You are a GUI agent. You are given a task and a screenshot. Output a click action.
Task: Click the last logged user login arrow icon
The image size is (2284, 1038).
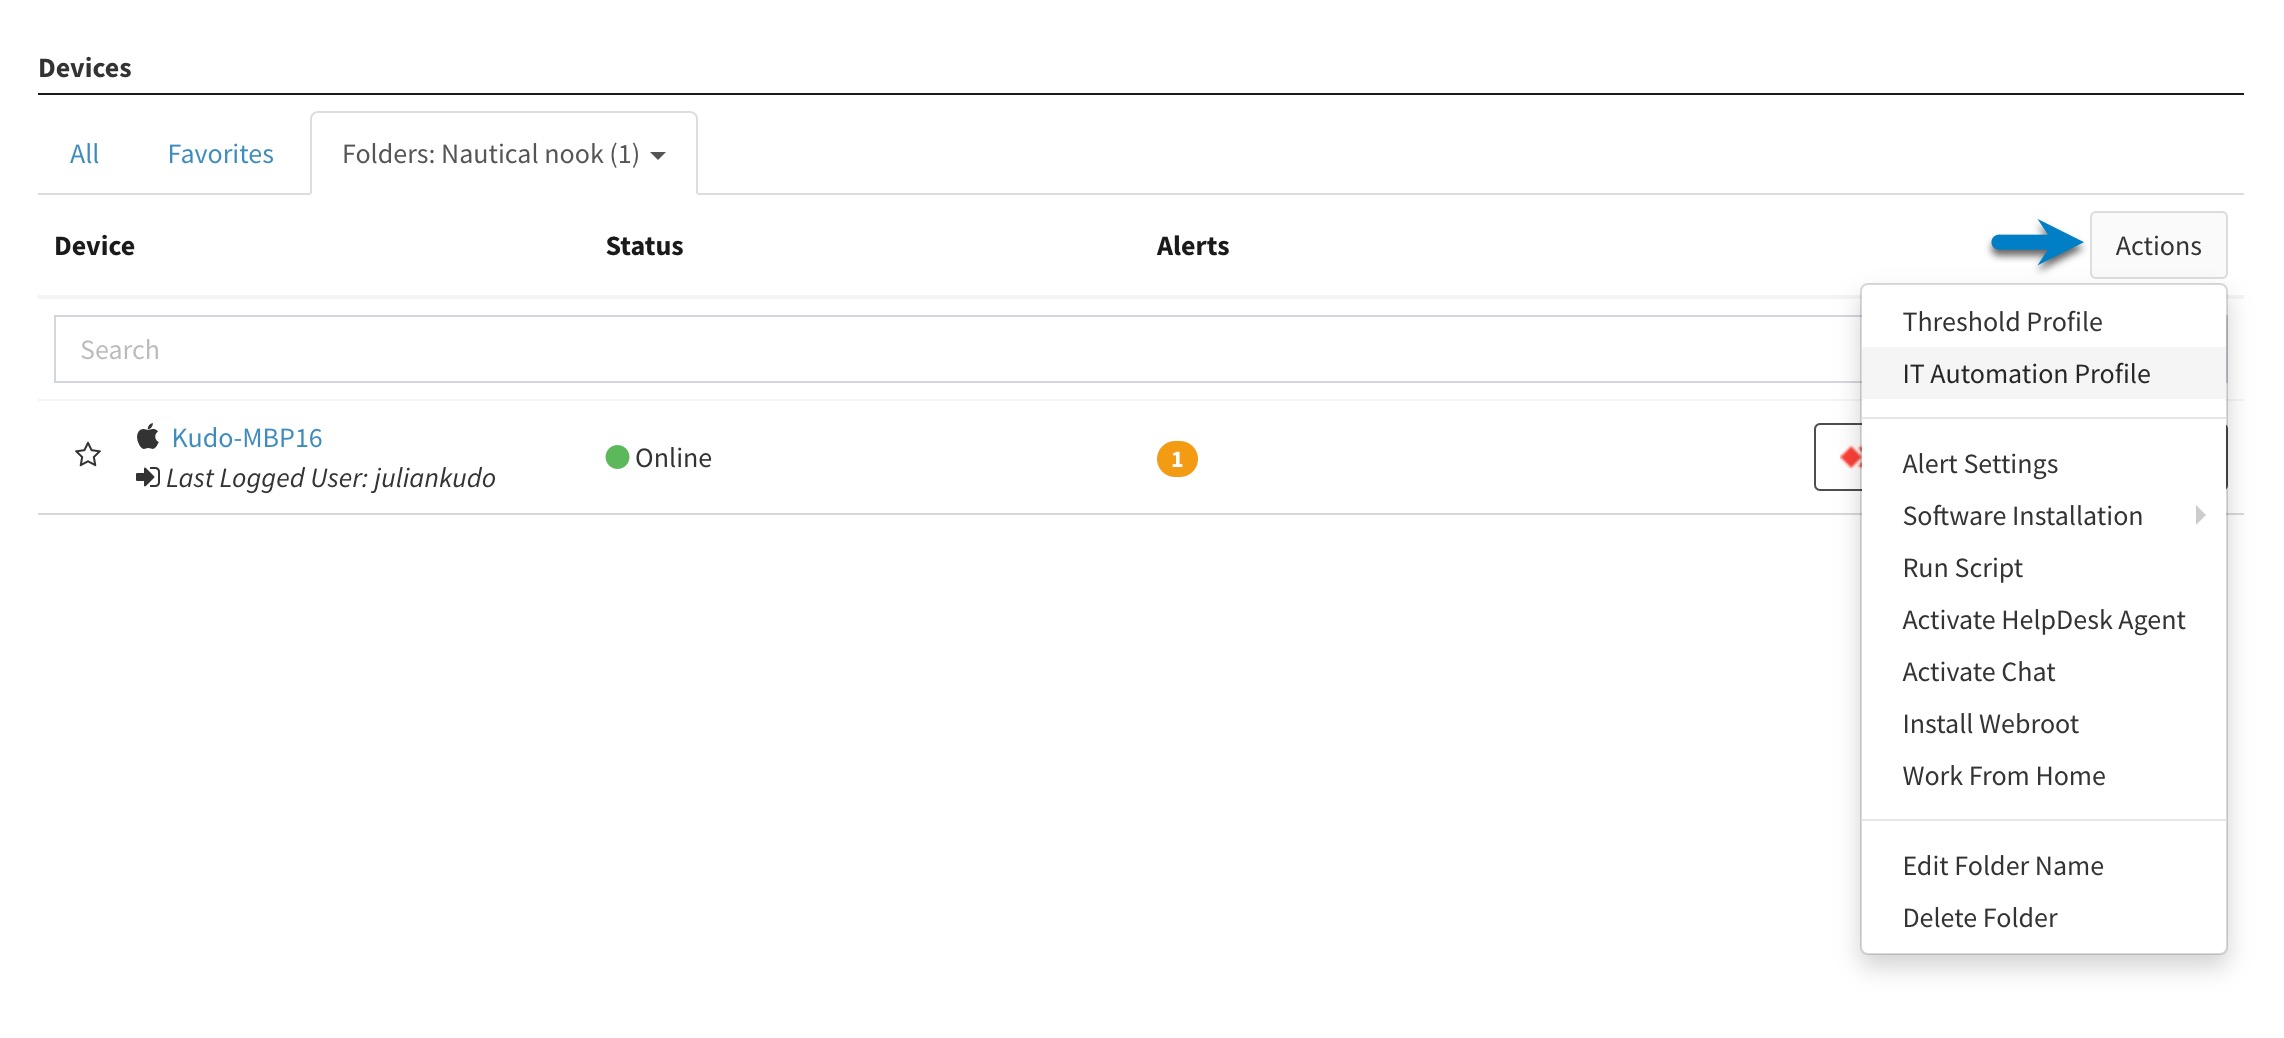[150, 477]
